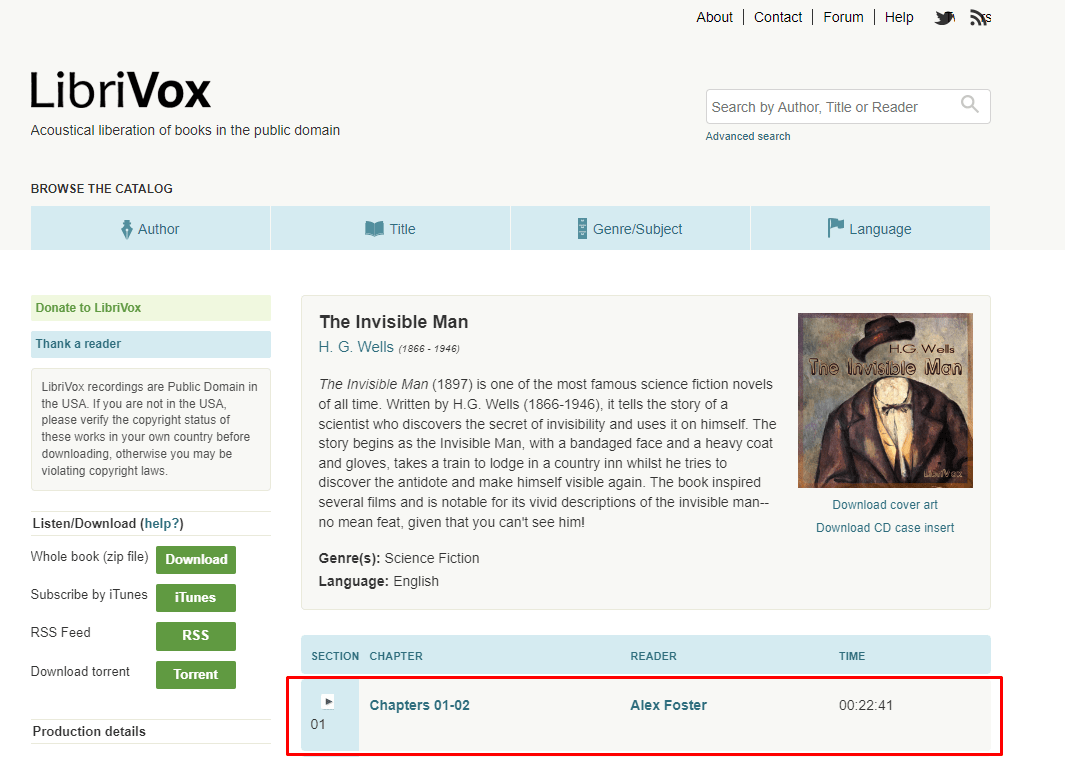Download the whole book zip file

(x=196, y=559)
